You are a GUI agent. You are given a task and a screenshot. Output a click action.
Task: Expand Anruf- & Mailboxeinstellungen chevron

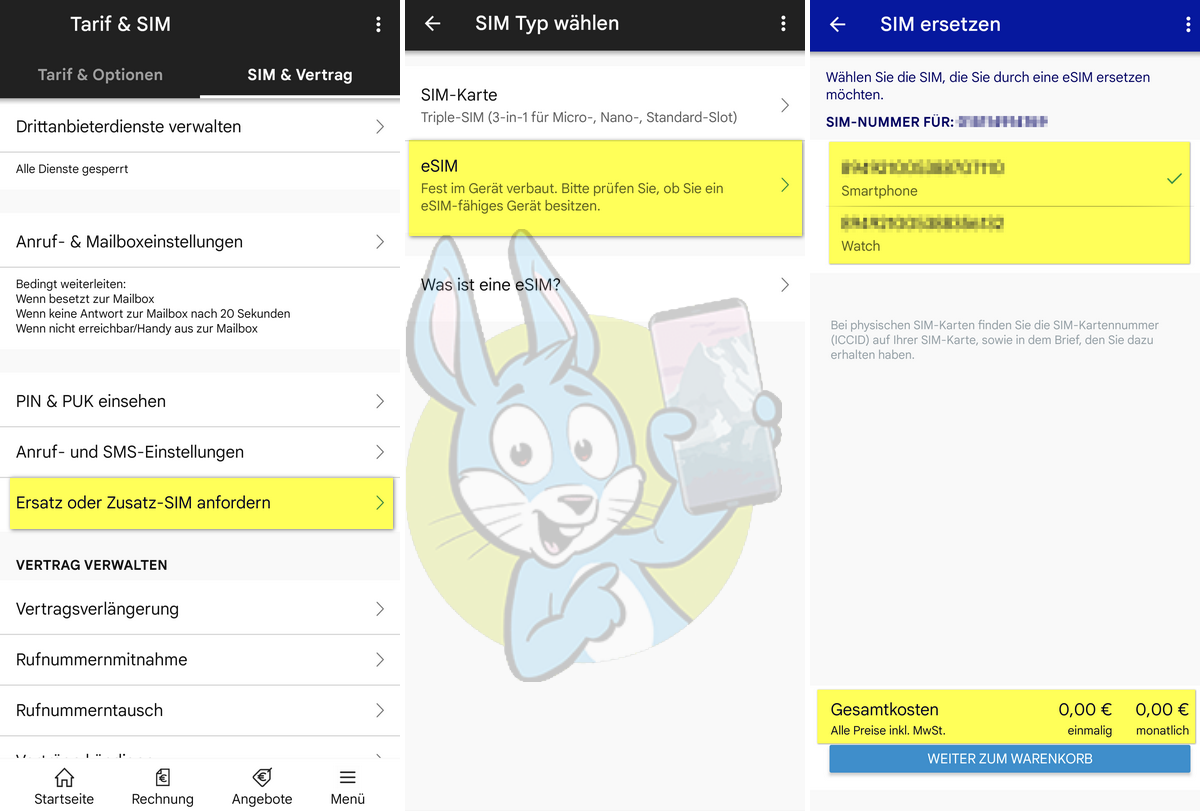(380, 242)
